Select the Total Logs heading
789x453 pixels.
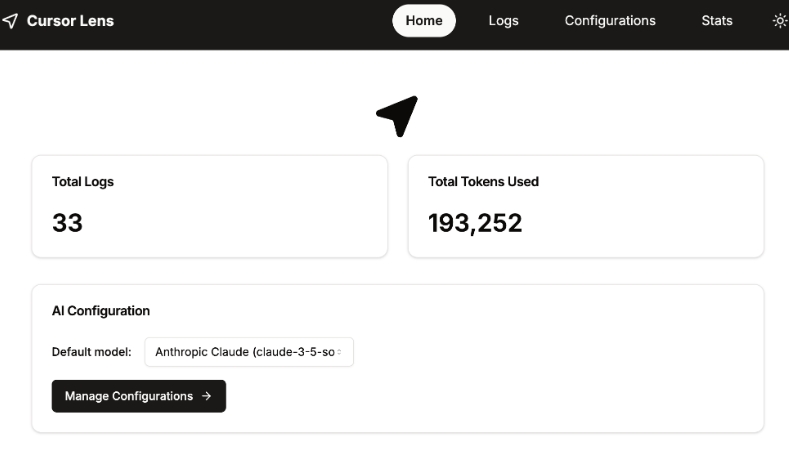[83, 182]
